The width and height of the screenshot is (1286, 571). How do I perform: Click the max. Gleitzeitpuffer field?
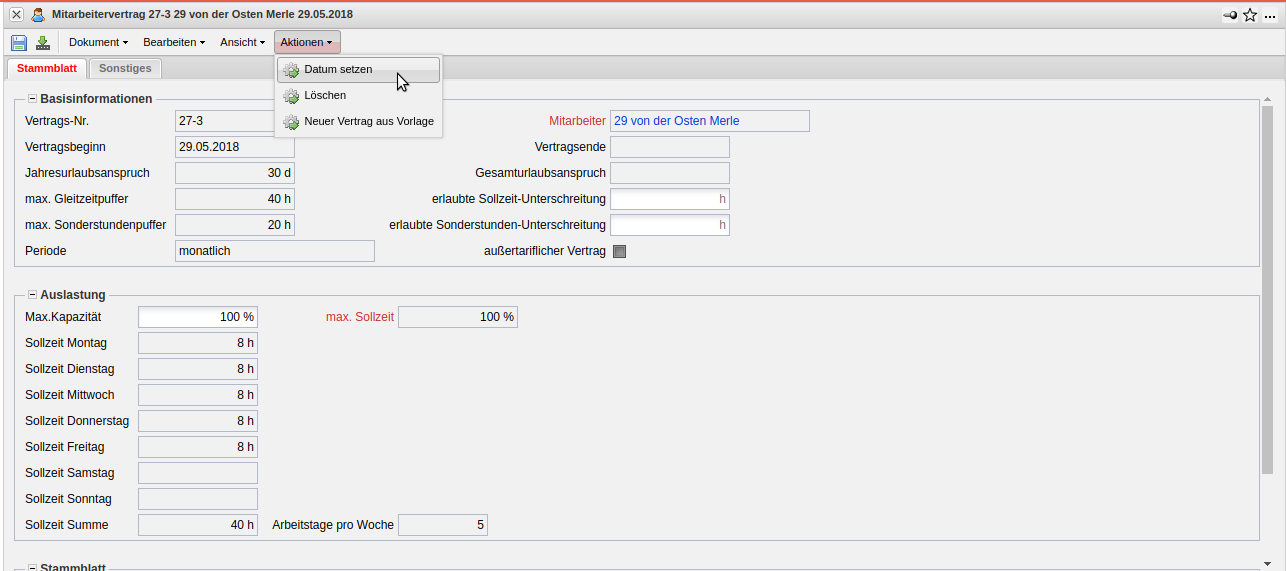(235, 199)
